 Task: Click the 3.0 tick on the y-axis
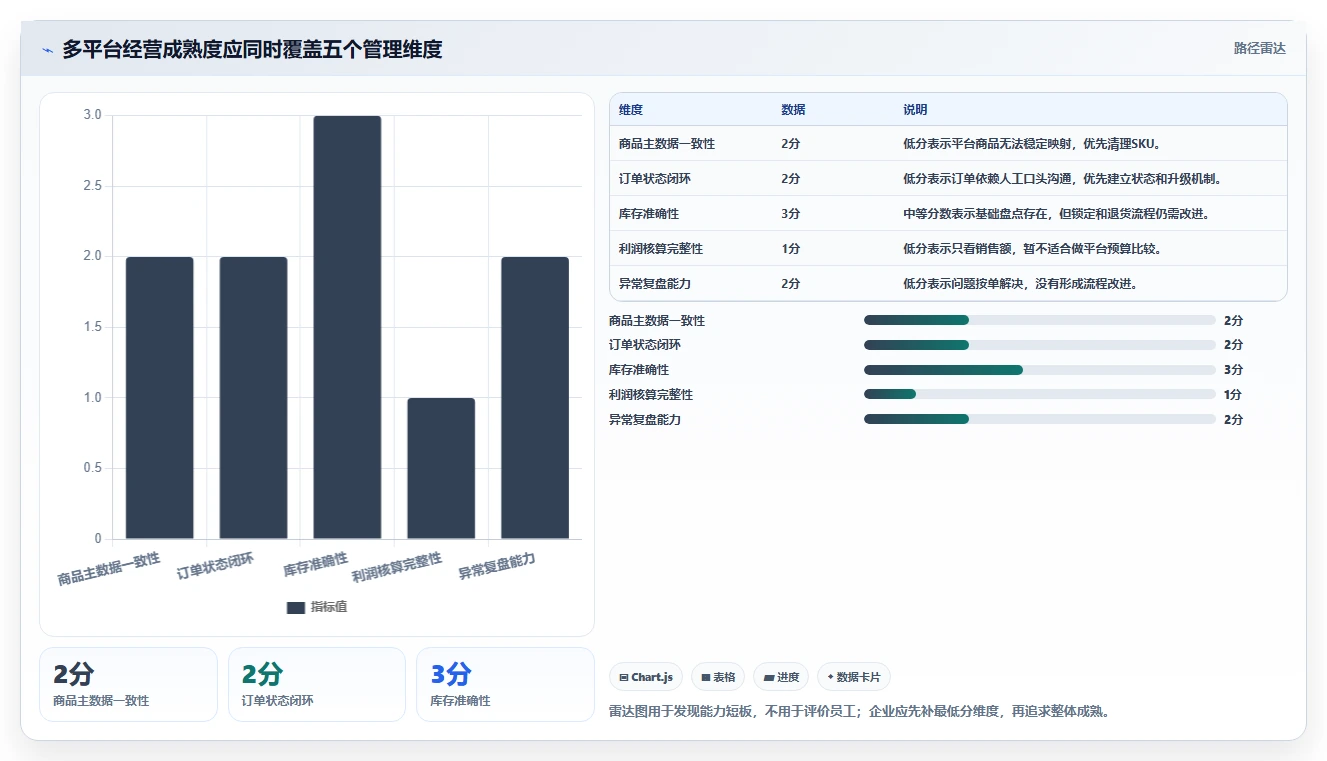93,115
